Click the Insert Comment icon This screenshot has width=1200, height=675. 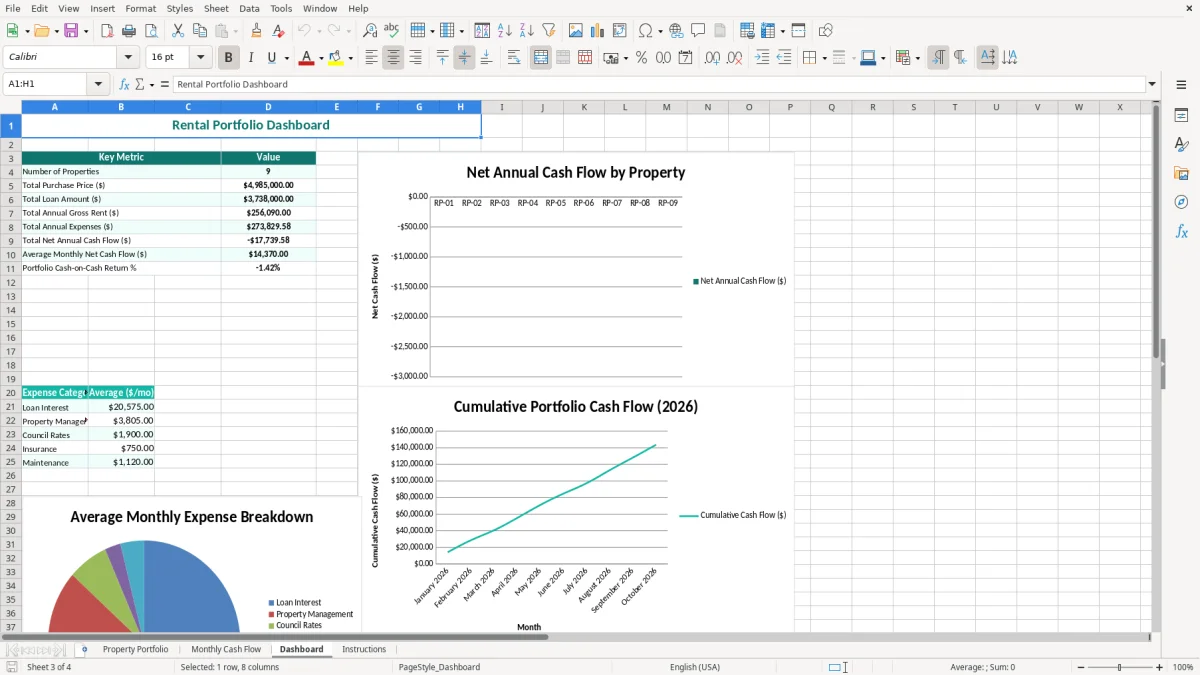pyautogui.click(x=698, y=31)
